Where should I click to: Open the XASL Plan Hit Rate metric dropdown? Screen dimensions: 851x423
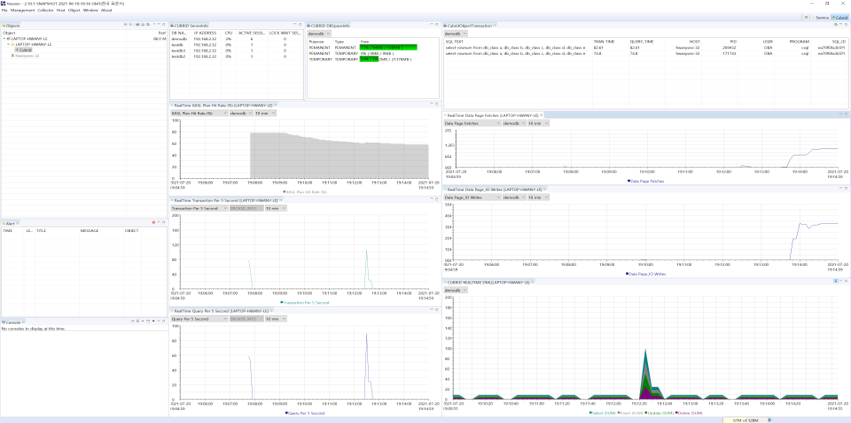199,113
